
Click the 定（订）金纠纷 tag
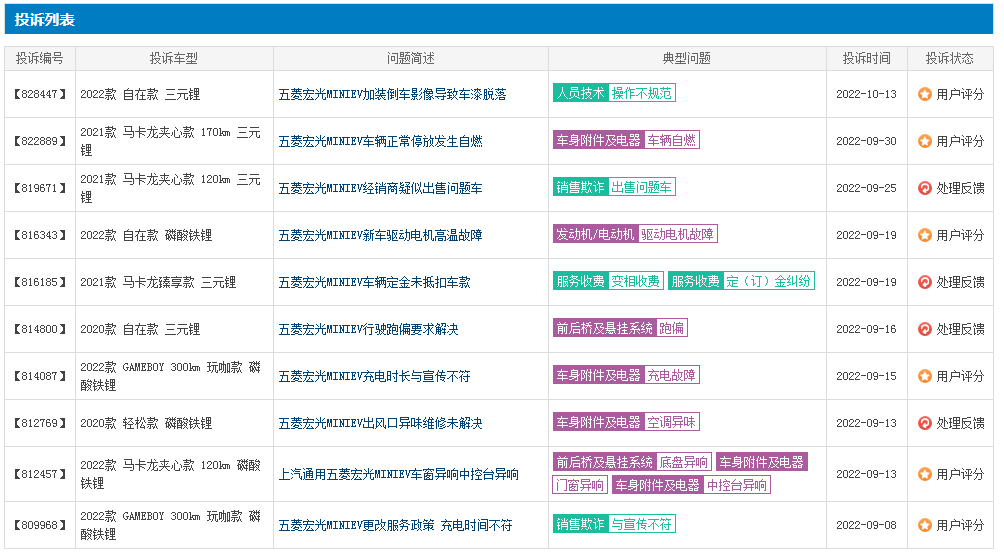click(x=768, y=281)
